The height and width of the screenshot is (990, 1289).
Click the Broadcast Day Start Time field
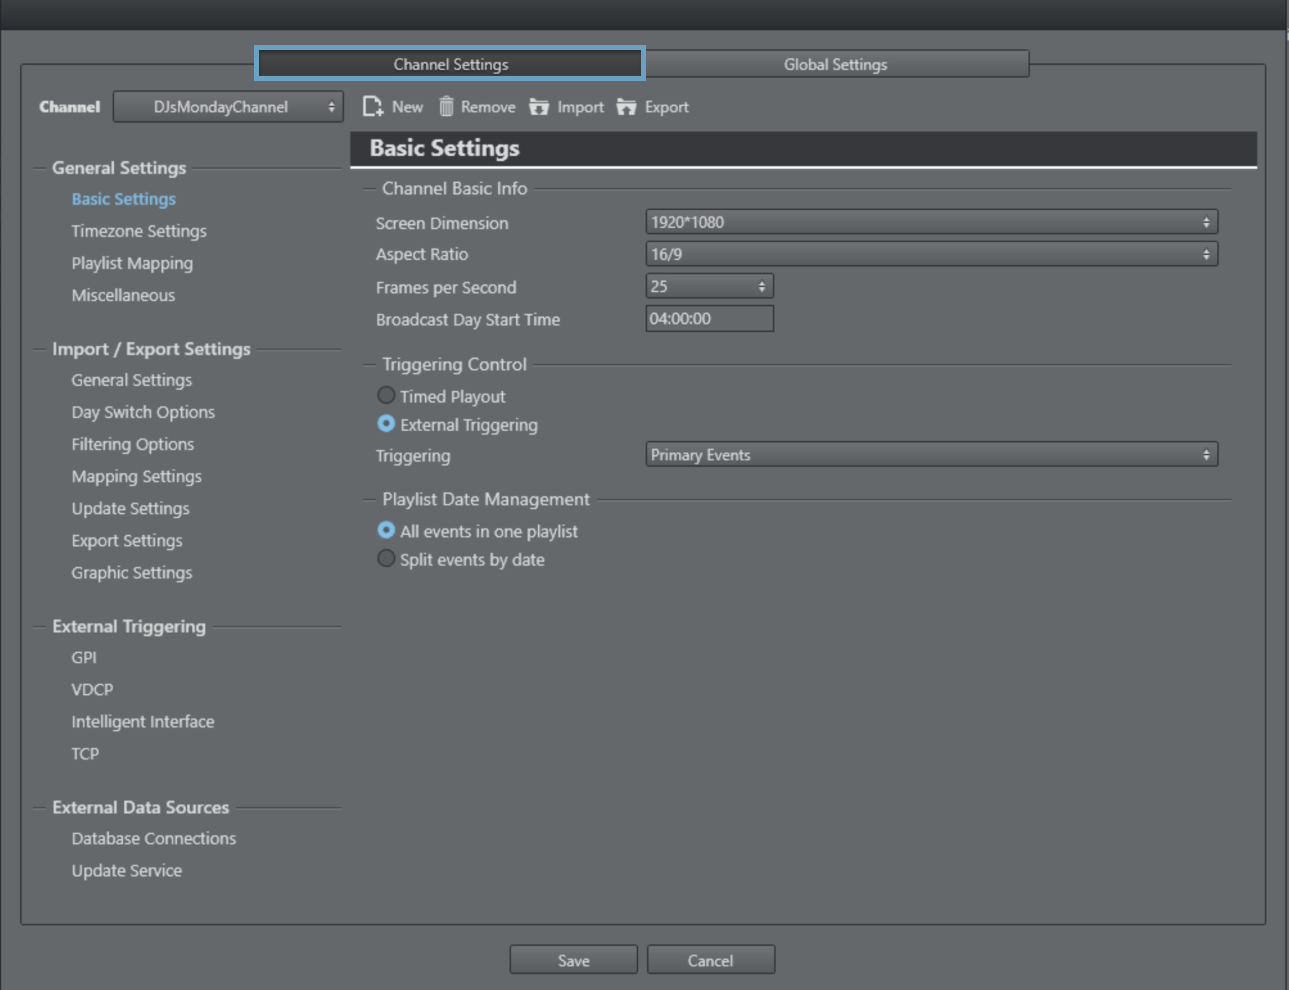click(x=709, y=319)
